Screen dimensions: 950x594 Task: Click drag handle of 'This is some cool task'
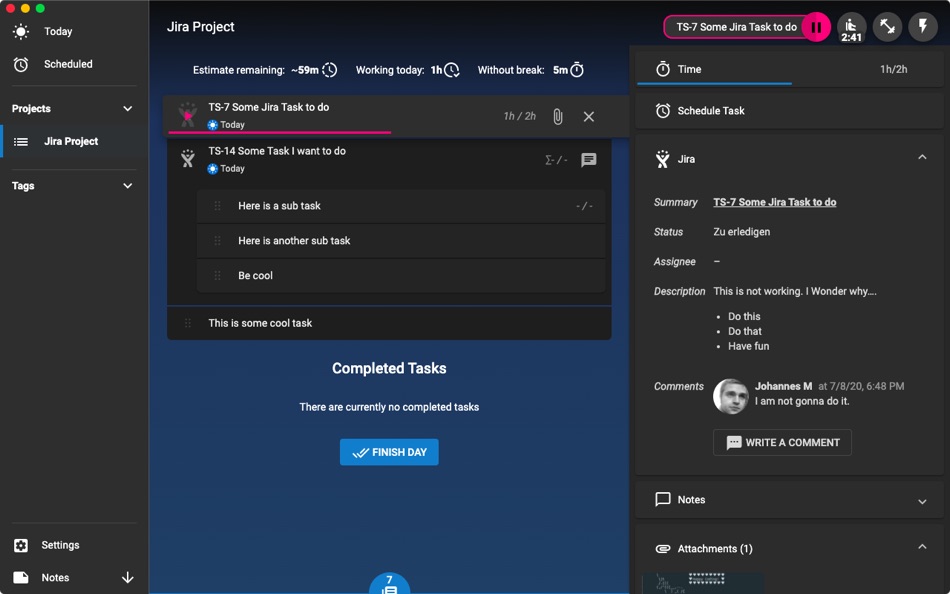188,323
